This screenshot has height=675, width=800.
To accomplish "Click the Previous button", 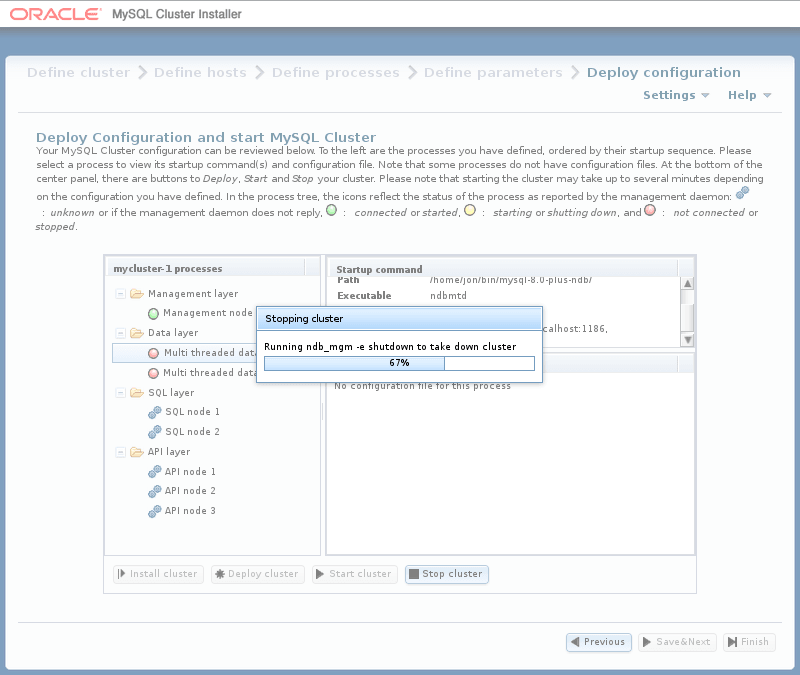I will [x=598, y=642].
